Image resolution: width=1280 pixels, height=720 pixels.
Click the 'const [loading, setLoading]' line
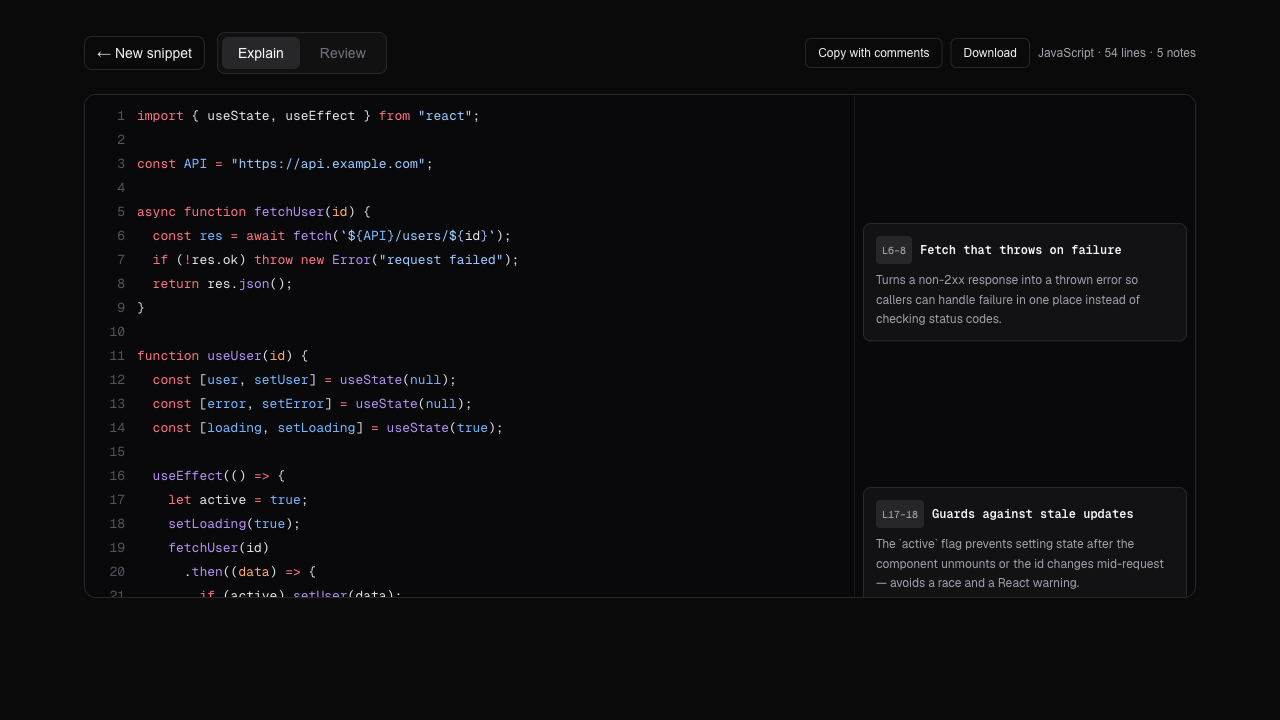(328, 428)
